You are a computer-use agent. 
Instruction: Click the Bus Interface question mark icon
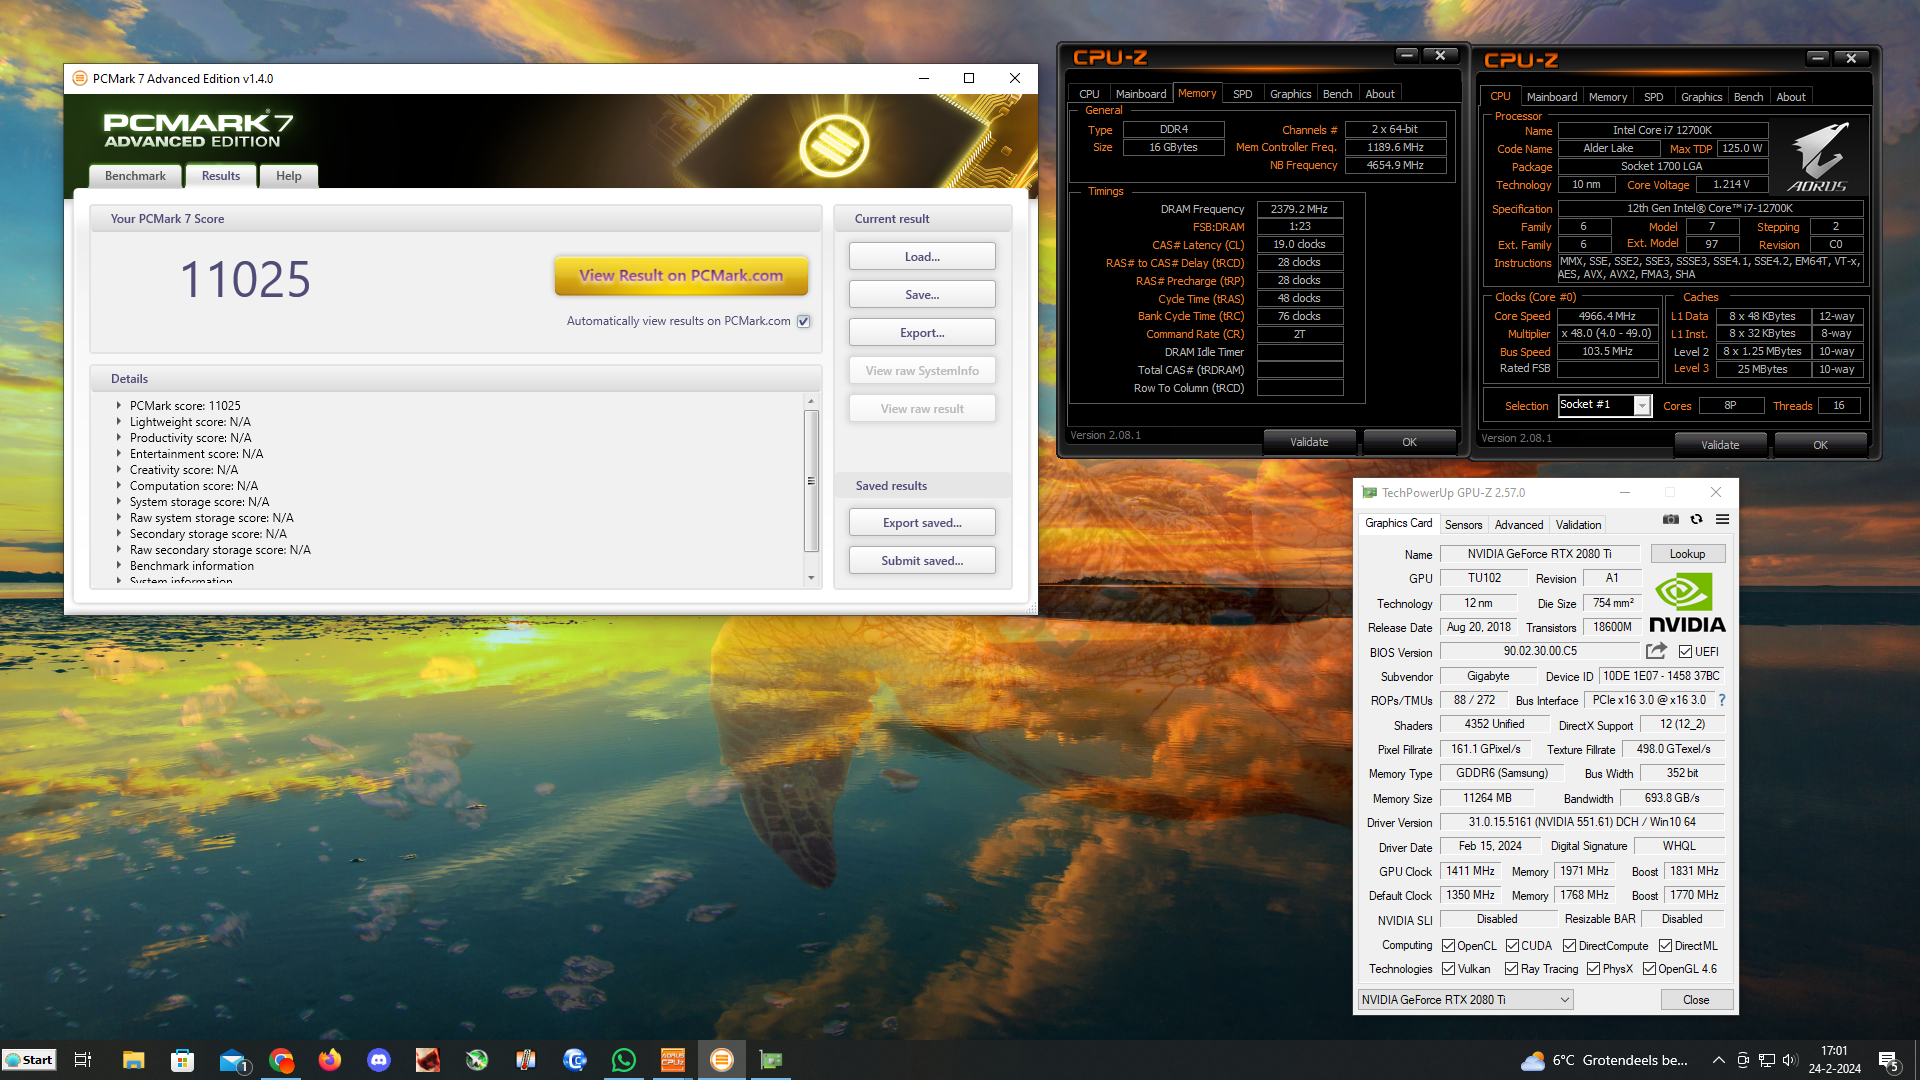(x=1722, y=700)
